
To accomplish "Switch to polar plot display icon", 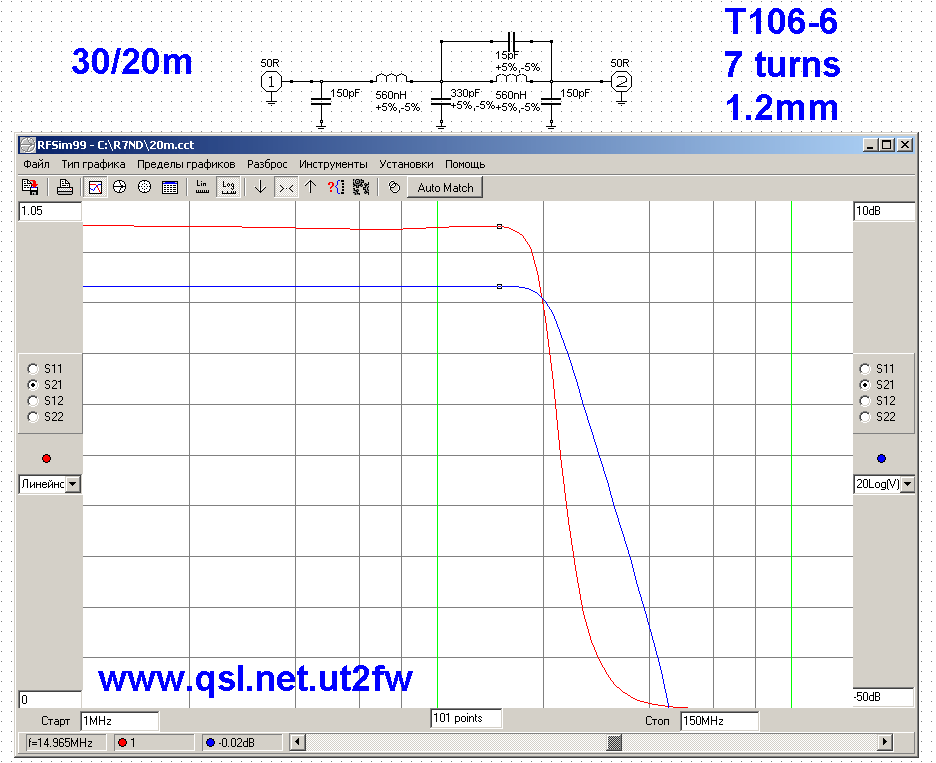I will click(144, 187).
